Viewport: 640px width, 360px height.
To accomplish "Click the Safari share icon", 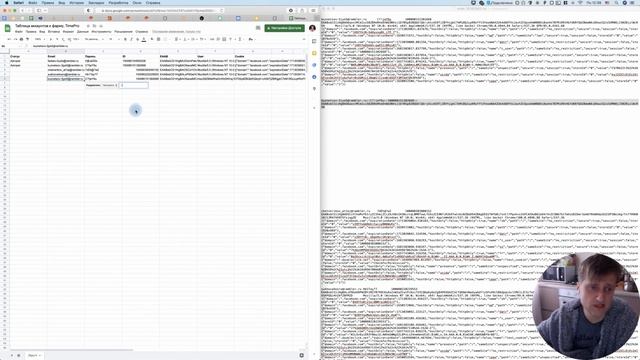I will click(302, 10).
